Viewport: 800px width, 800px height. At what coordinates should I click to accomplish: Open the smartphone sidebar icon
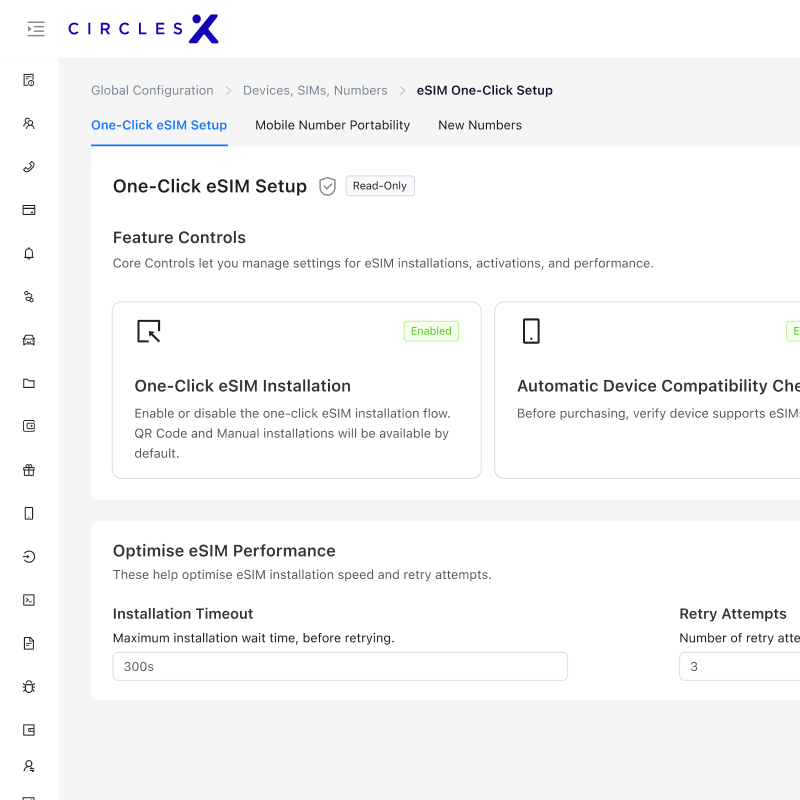point(29,513)
